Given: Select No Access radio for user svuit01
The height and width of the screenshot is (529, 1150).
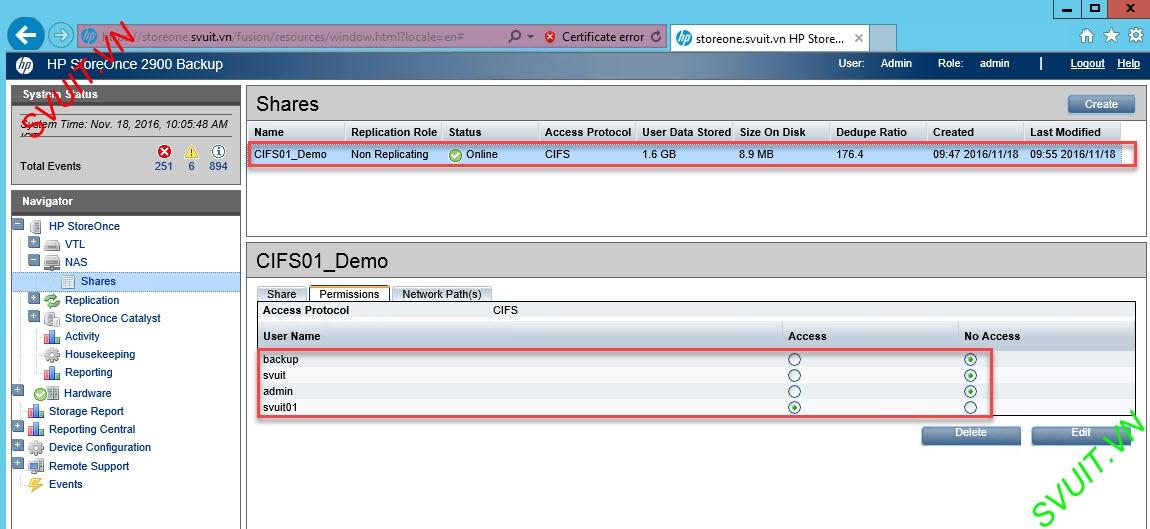Looking at the screenshot, I should pyautogui.click(x=970, y=407).
